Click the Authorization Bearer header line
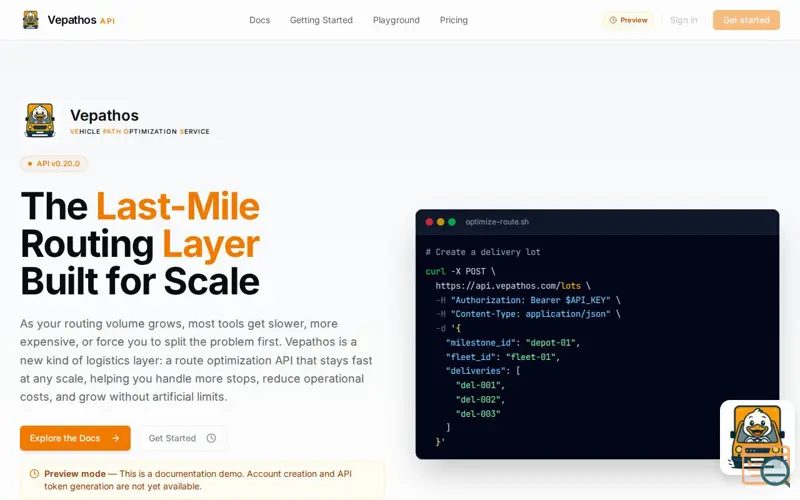This screenshot has height=500, width=800. (528, 300)
